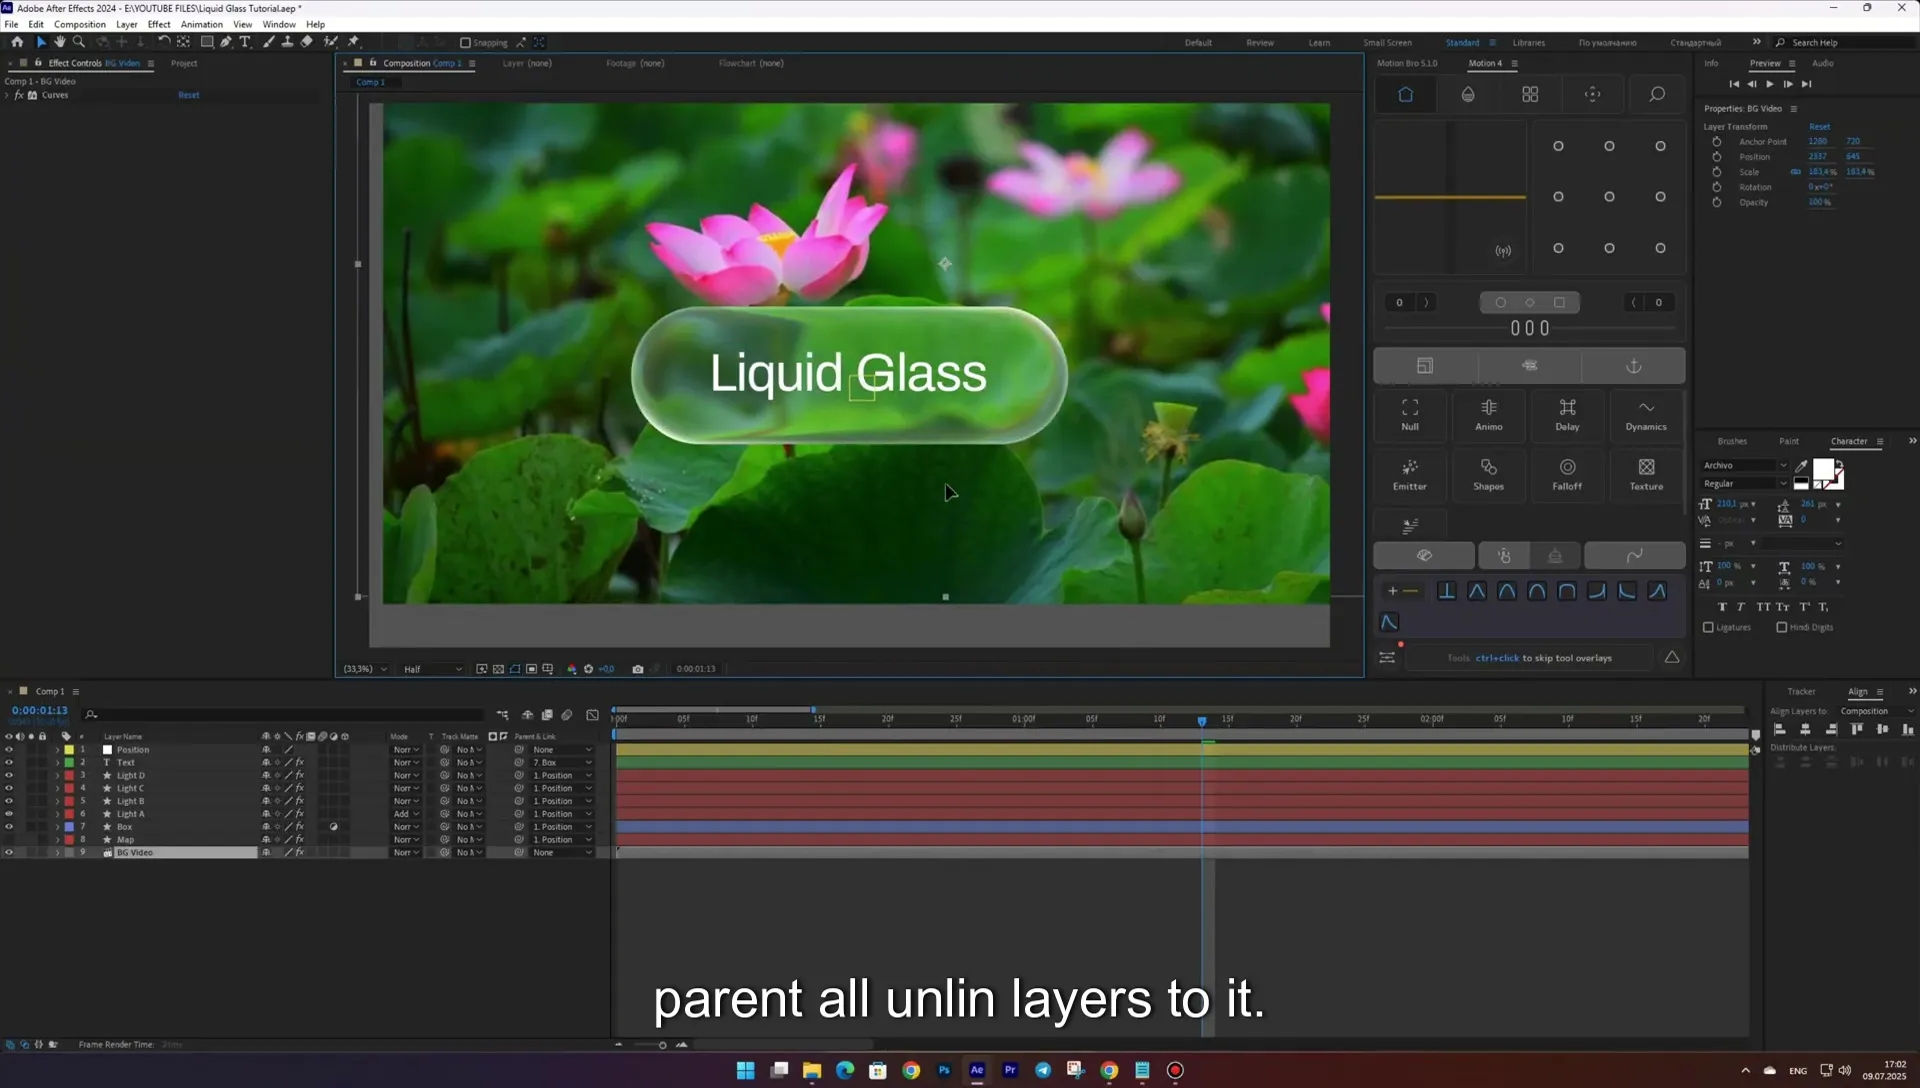
Task: Click the Home icon in toolbar
Action: 17,42
